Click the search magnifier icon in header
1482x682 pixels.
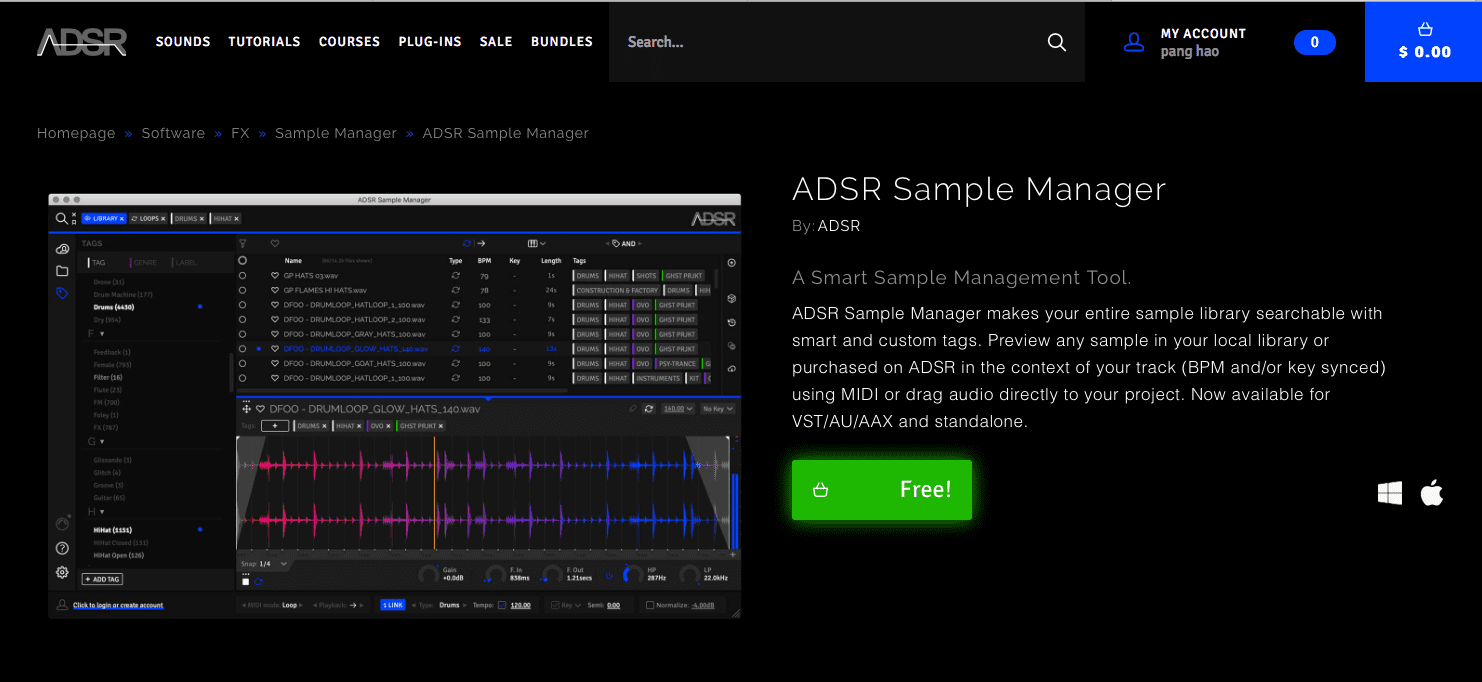1056,42
